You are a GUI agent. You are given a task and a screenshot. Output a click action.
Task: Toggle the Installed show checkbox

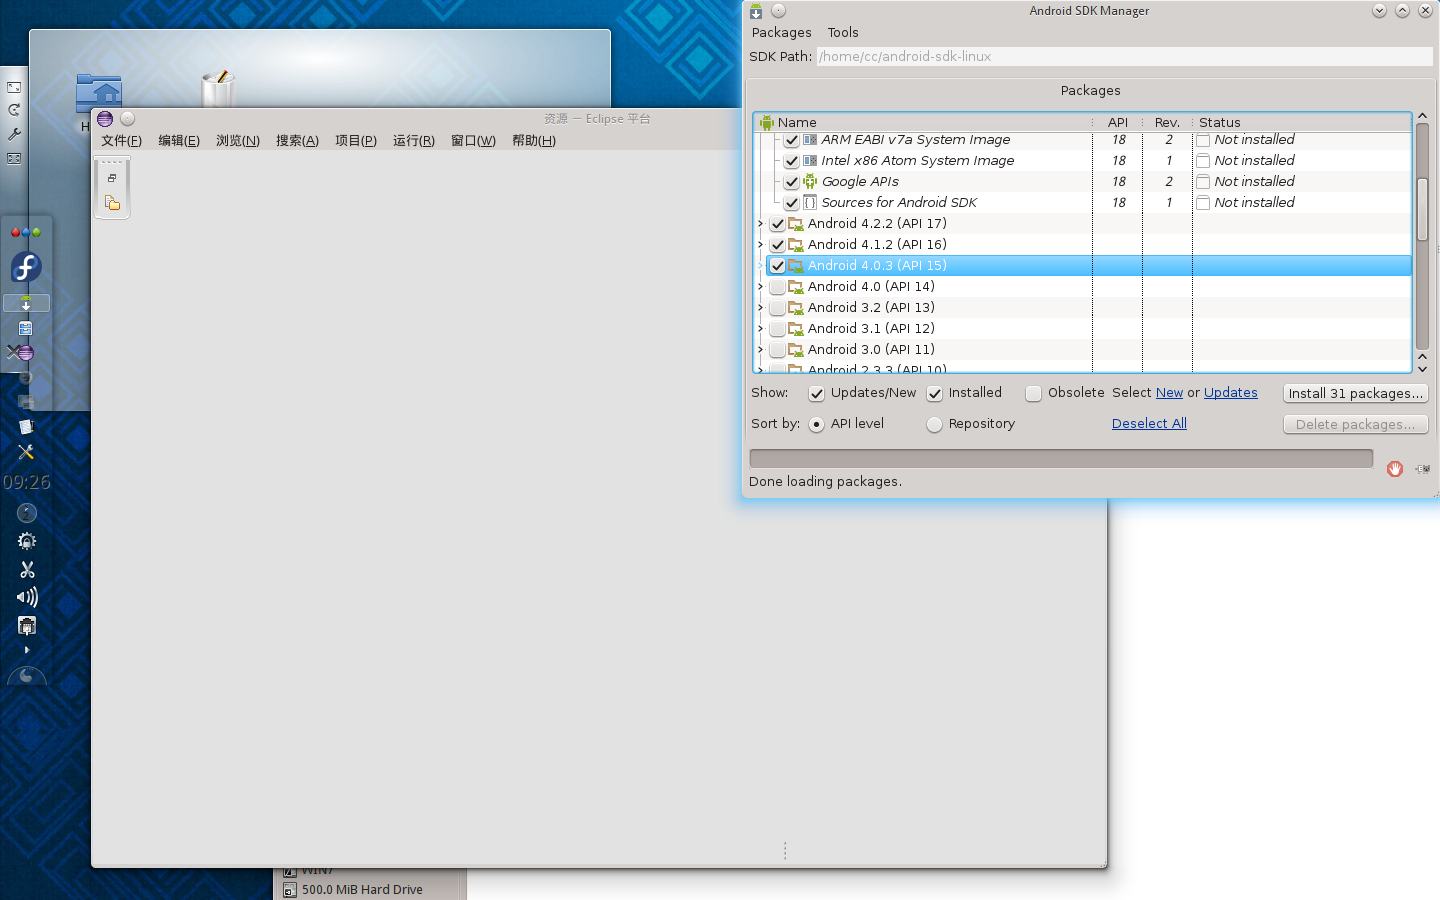[934, 394]
